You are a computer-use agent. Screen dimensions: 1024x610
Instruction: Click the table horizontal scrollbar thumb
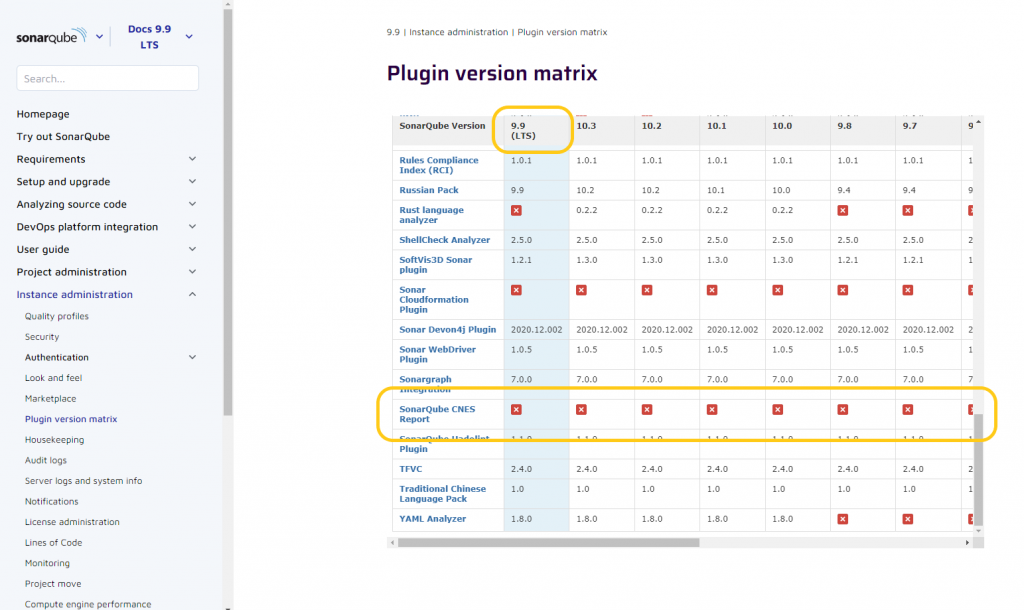[x=549, y=543]
